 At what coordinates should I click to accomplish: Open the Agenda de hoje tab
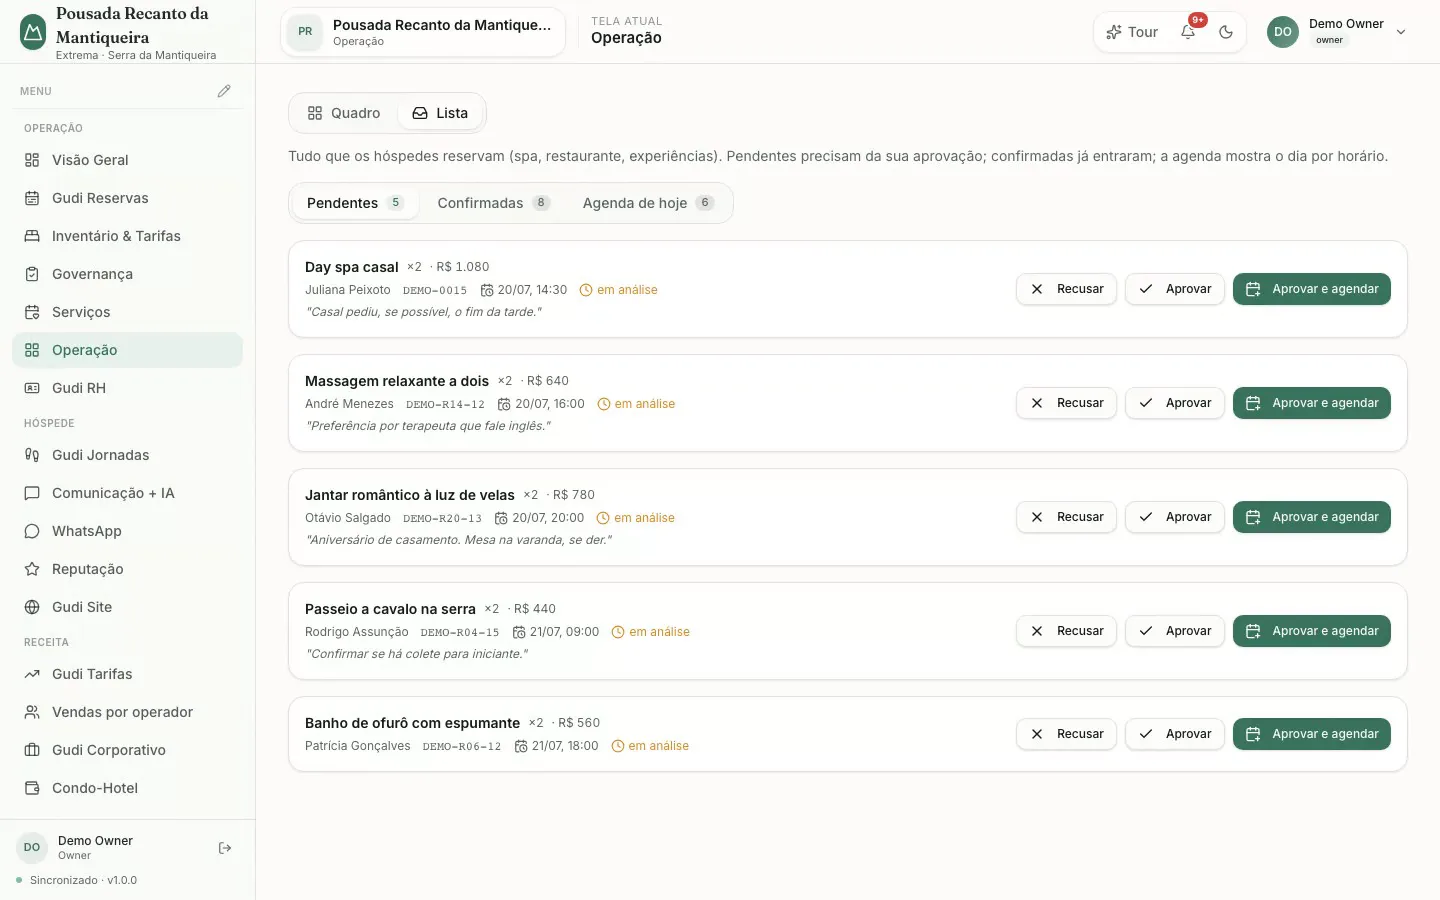[x=648, y=203]
